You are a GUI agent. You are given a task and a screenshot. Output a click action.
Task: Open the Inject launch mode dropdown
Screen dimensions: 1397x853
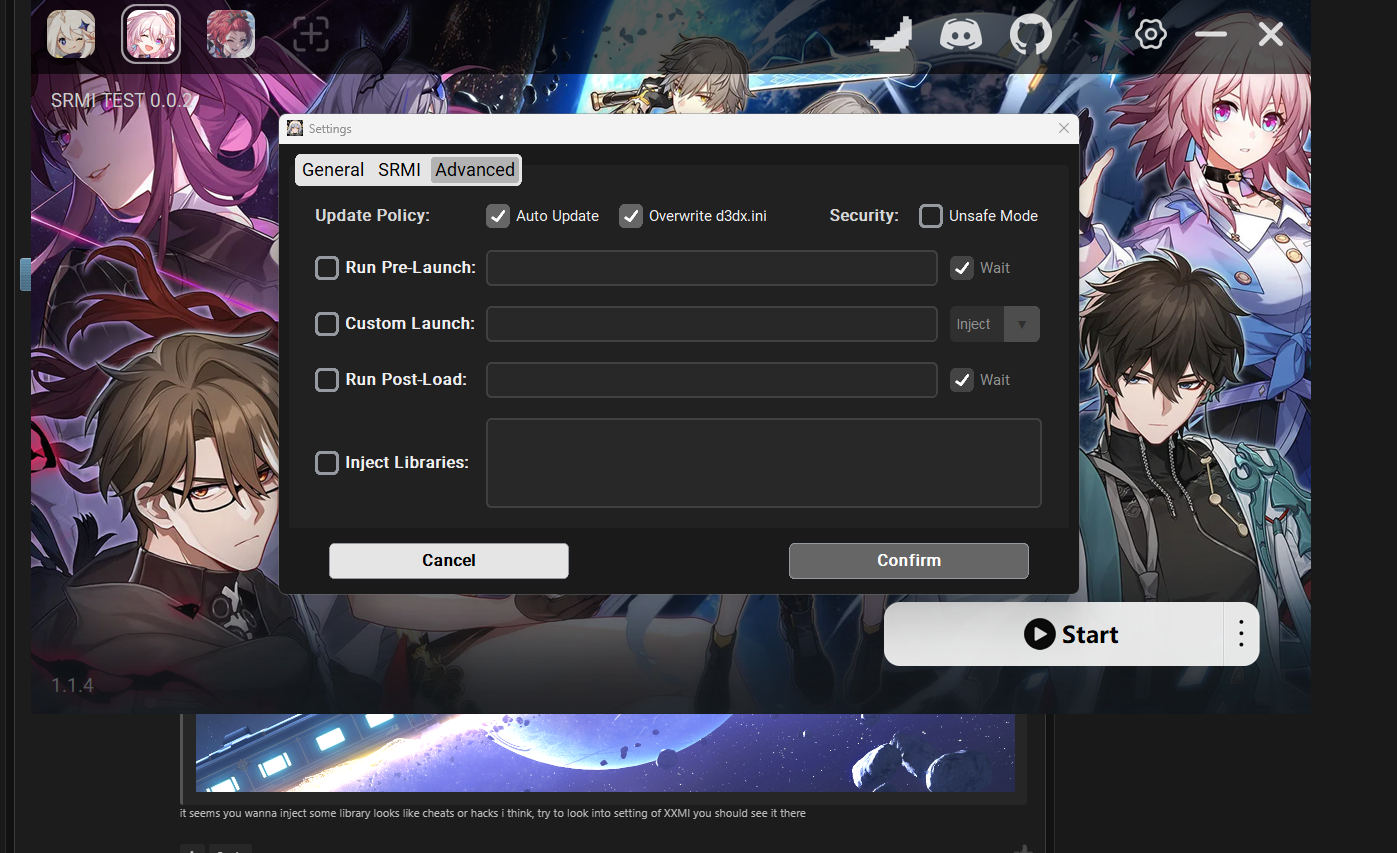pyautogui.click(x=994, y=324)
